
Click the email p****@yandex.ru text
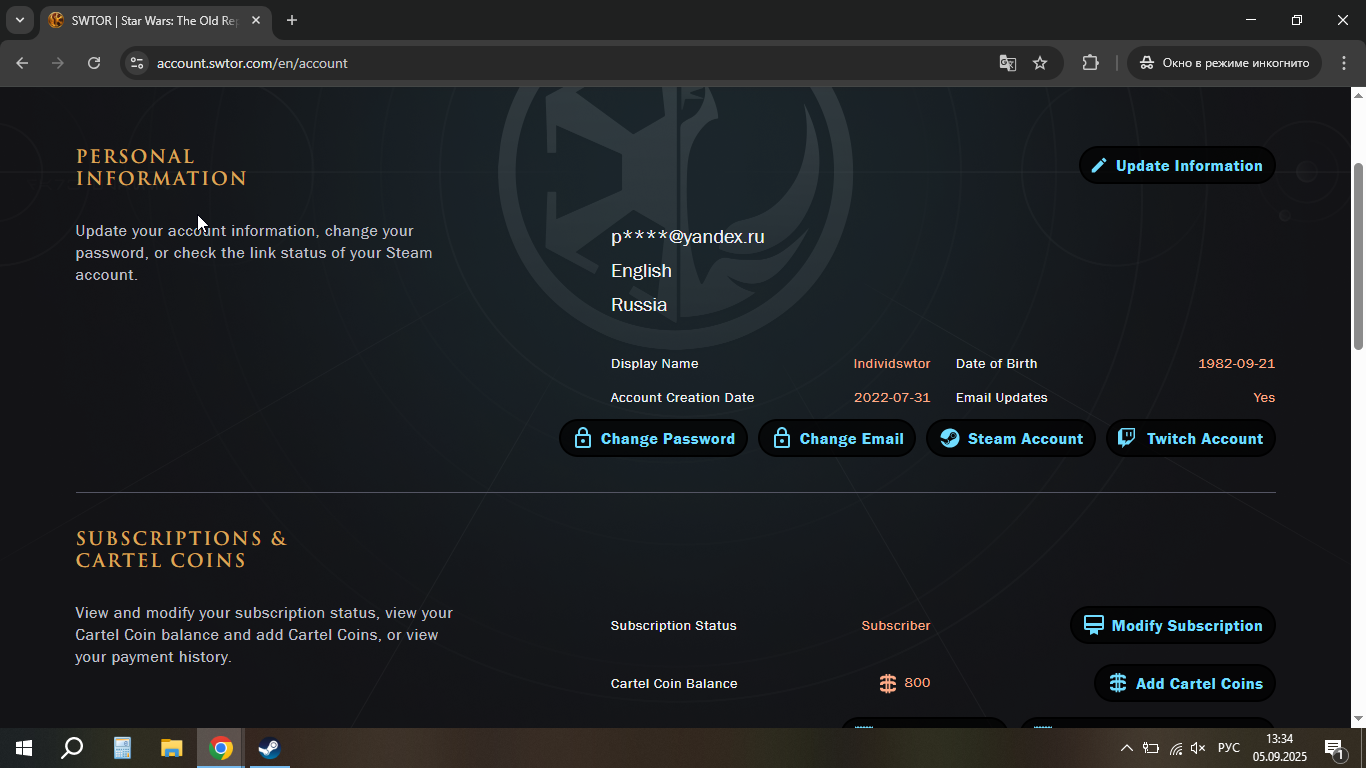tap(688, 237)
